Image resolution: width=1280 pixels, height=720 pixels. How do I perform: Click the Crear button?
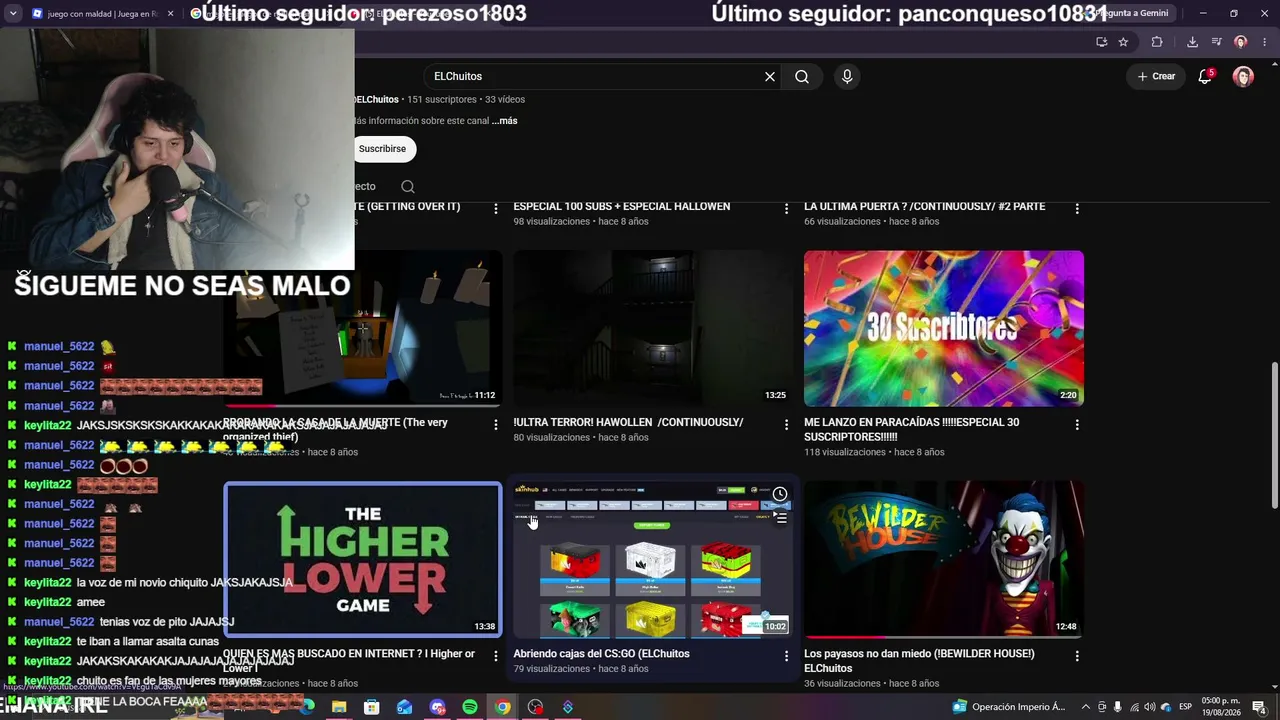point(1156,76)
